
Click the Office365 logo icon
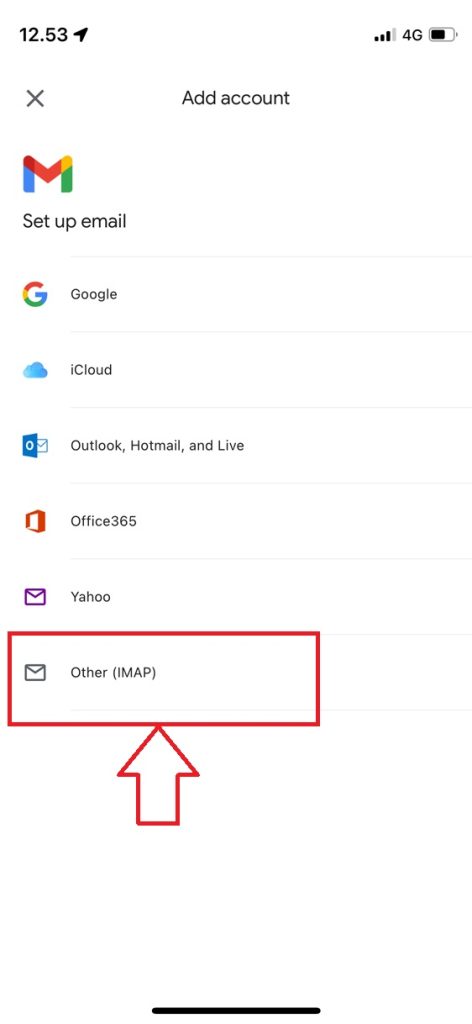35,521
